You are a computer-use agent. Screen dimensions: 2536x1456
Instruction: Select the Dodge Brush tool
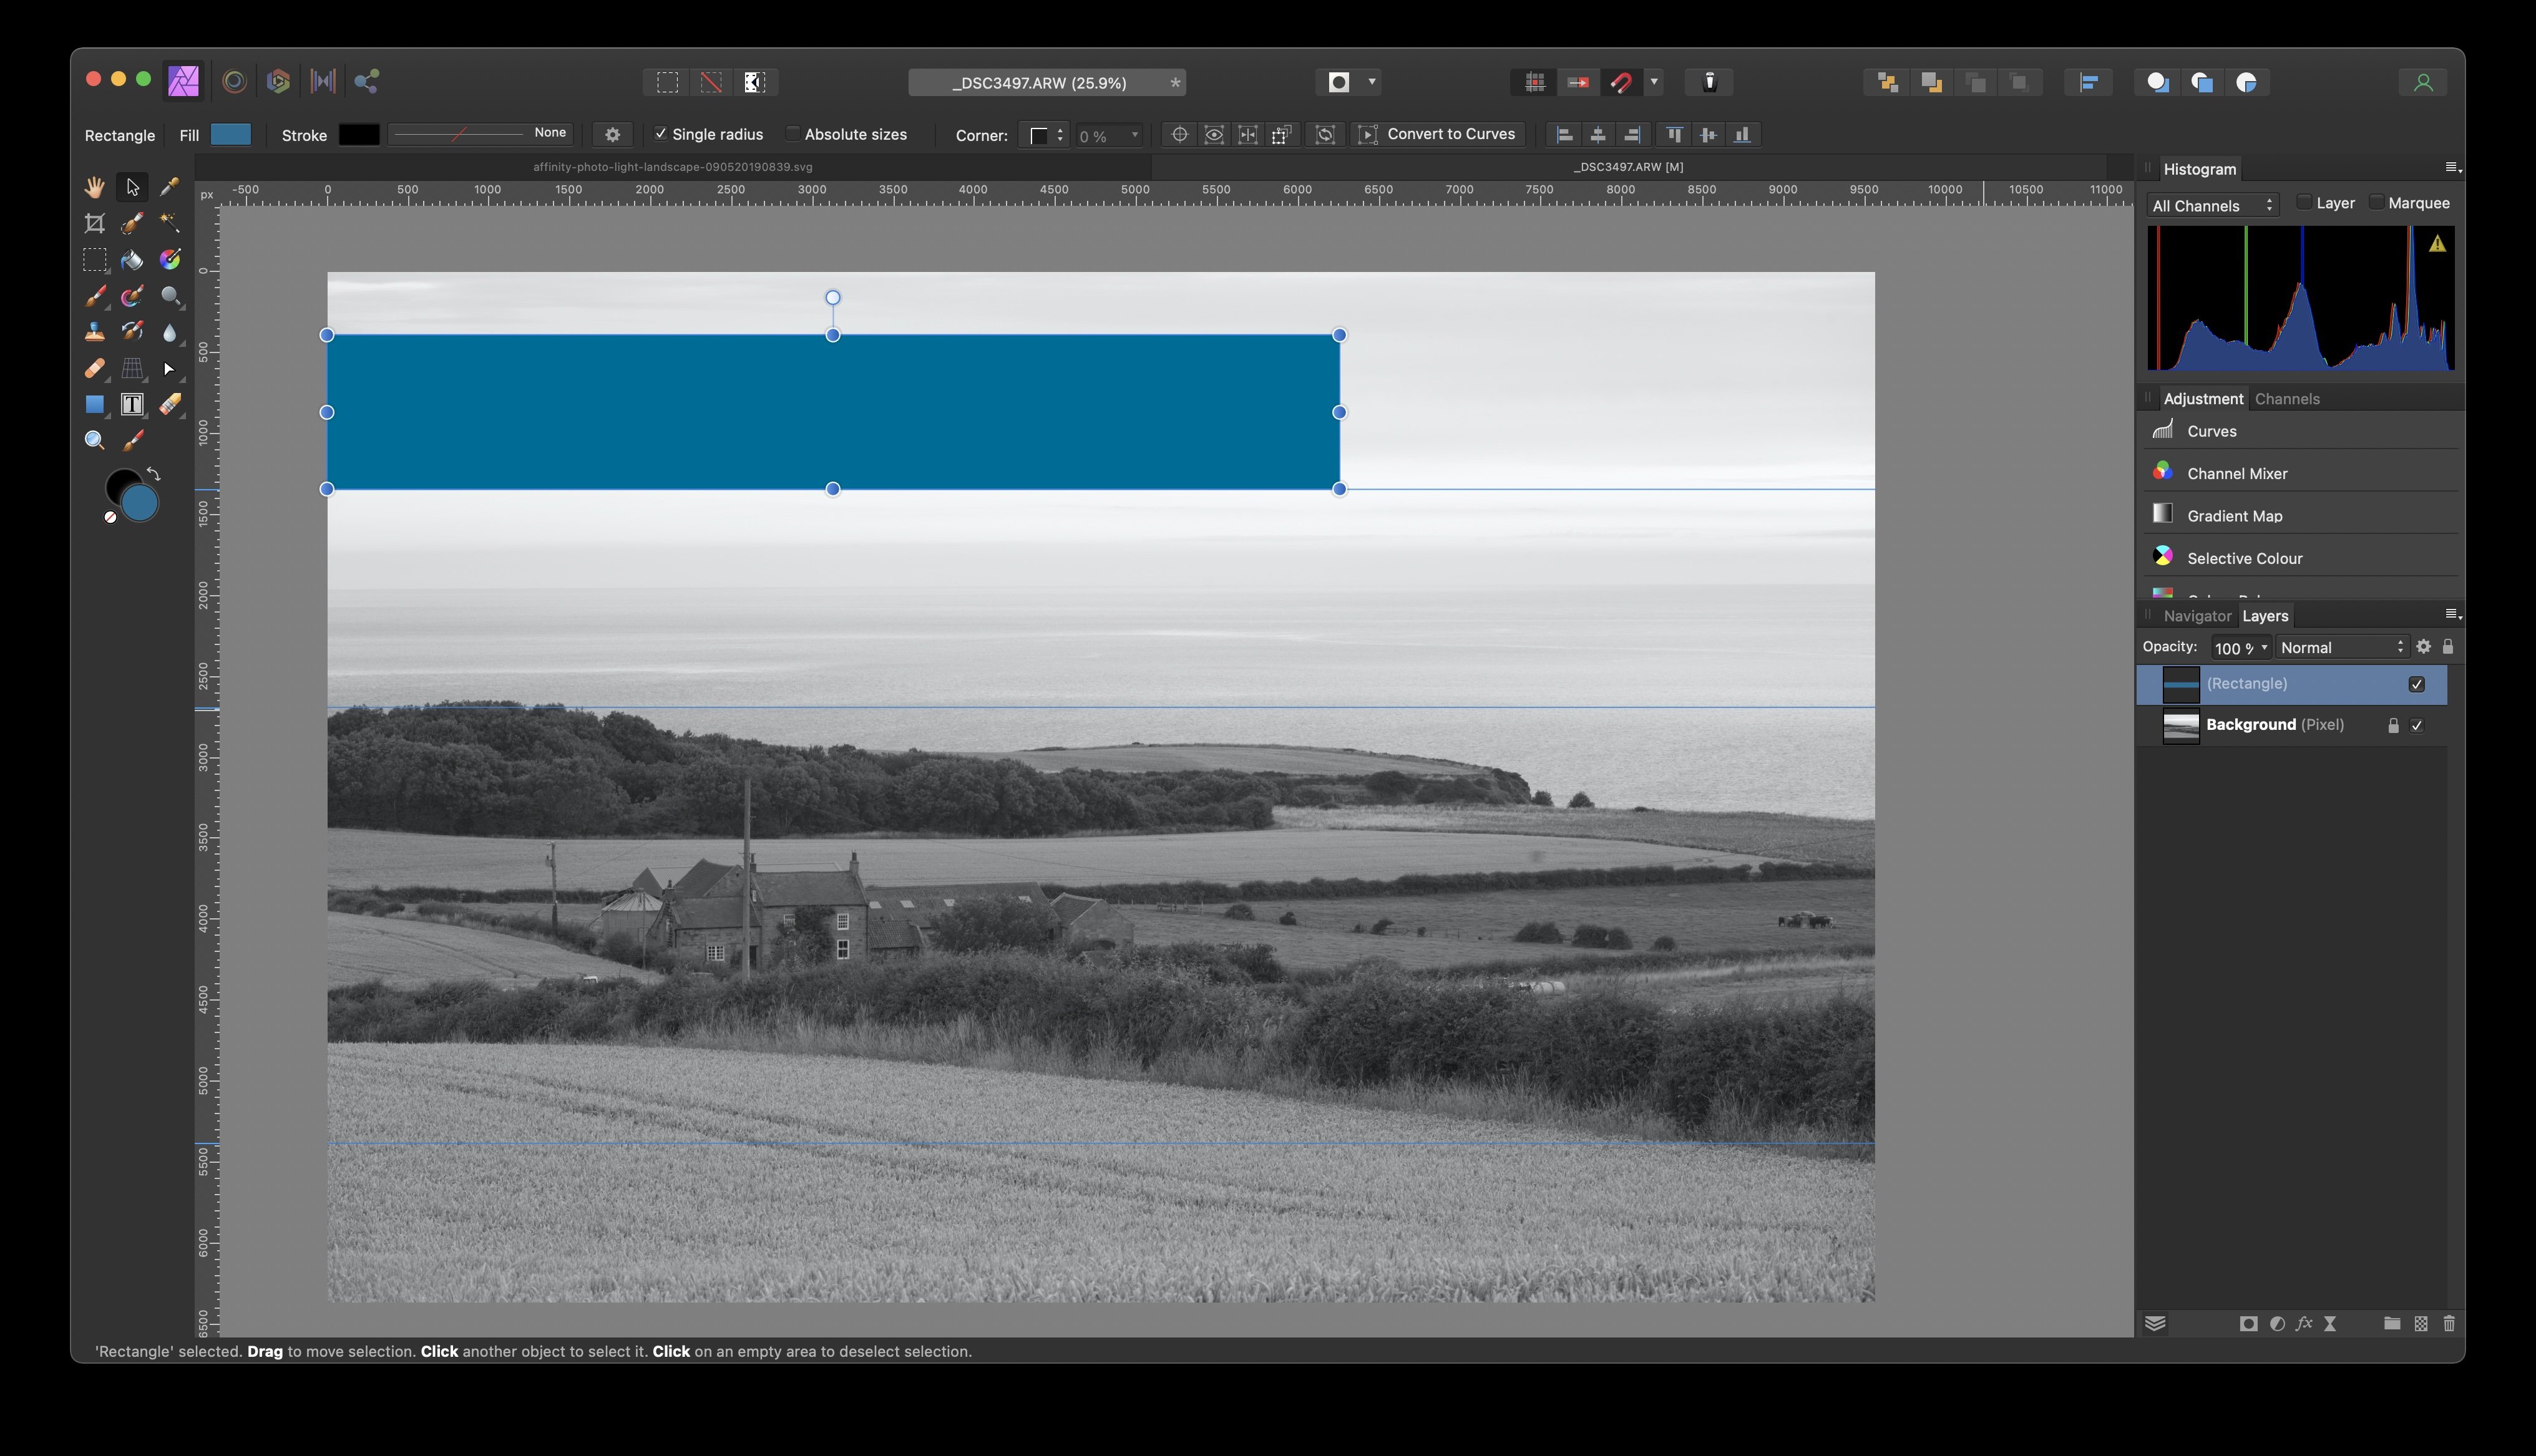tap(170, 296)
